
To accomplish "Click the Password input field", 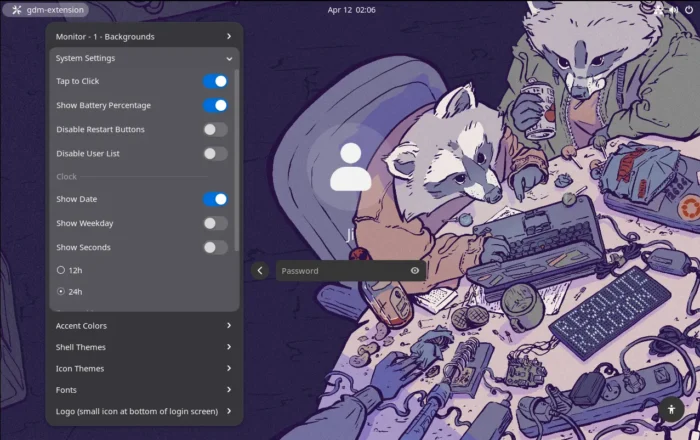I will coord(340,270).
